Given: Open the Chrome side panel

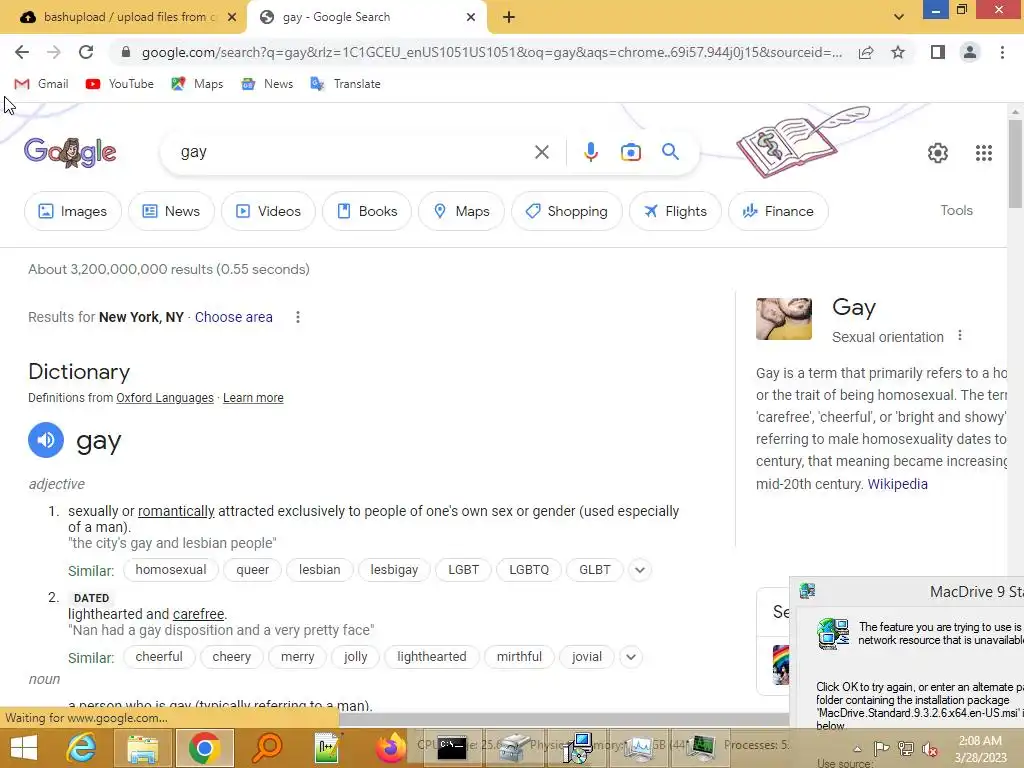Looking at the screenshot, I should pyautogui.click(x=938, y=52).
